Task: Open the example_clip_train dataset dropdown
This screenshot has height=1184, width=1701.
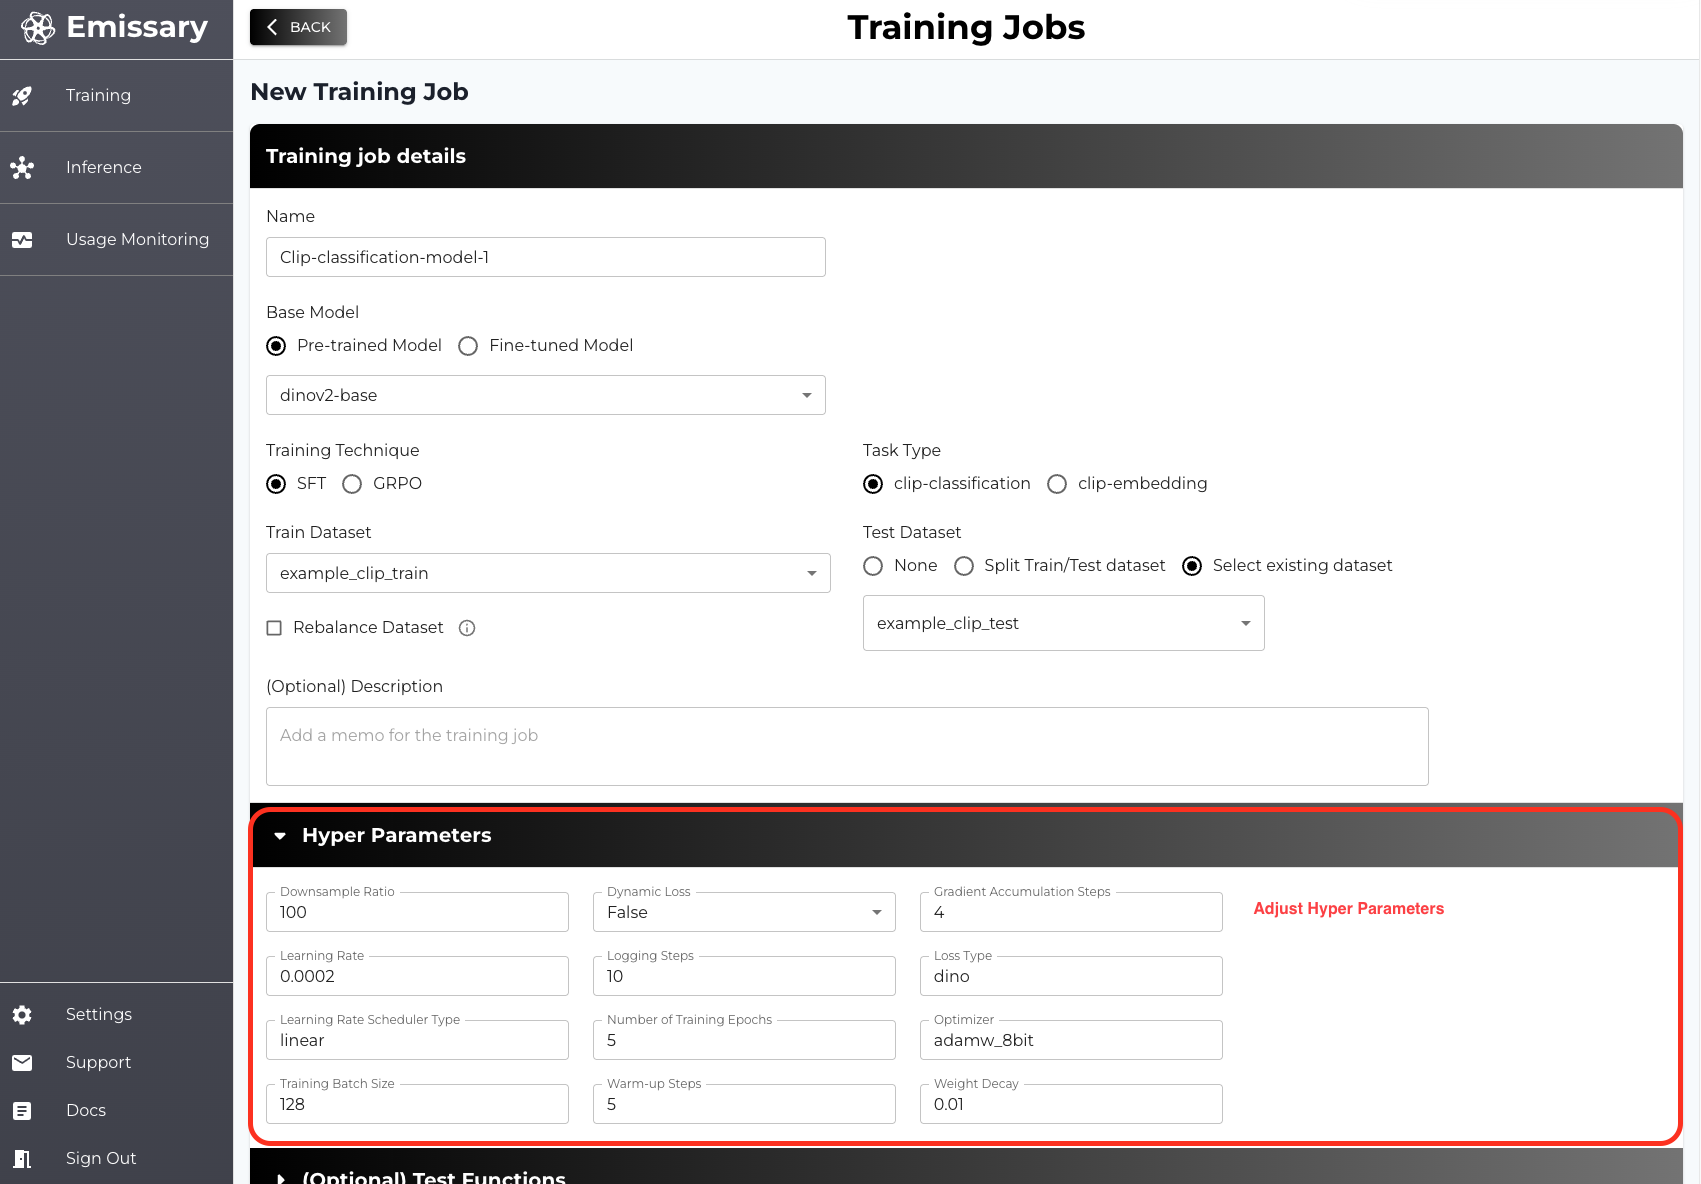Action: (547, 573)
